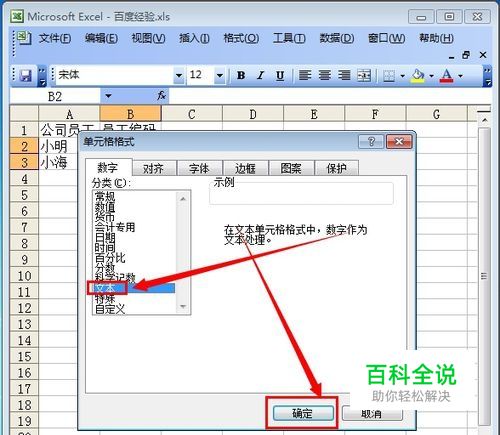Click category list scroll up arrow
Viewport: 500px width, 435px height.
point(183,199)
